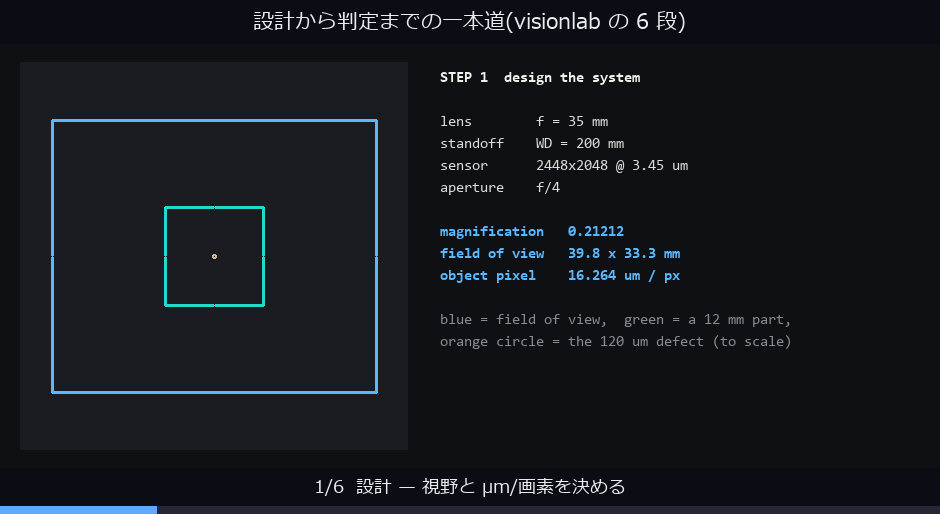Click the 'aperture' label

[472, 187]
